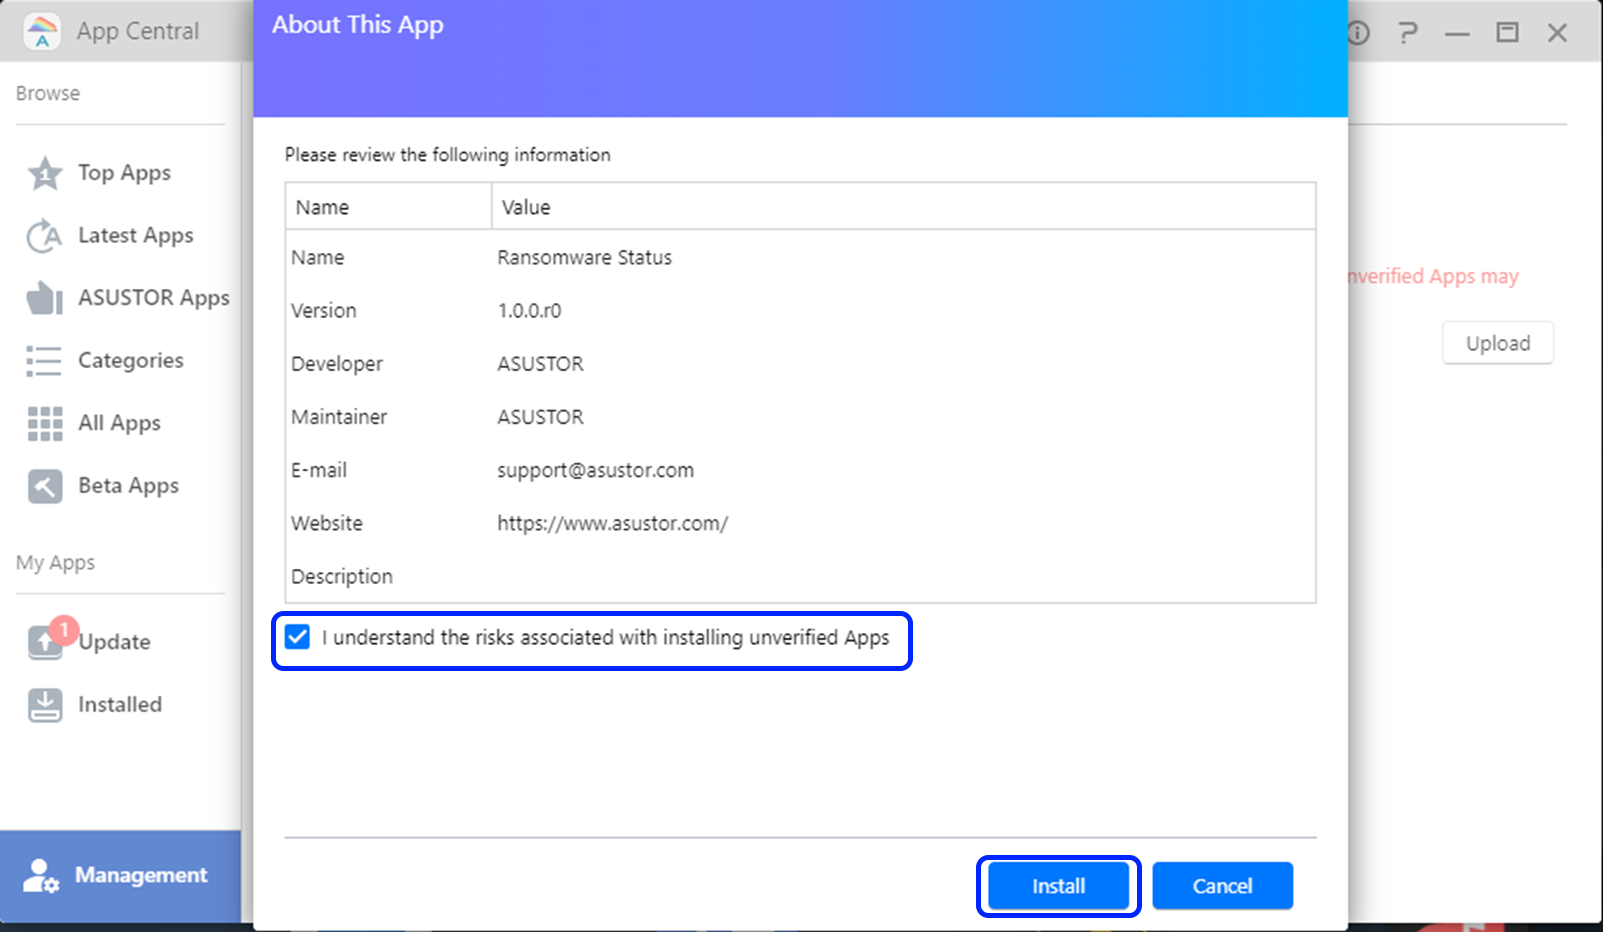Minimize the App Central window
The height and width of the screenshot is (932, 1603).
coord(1458,34)
